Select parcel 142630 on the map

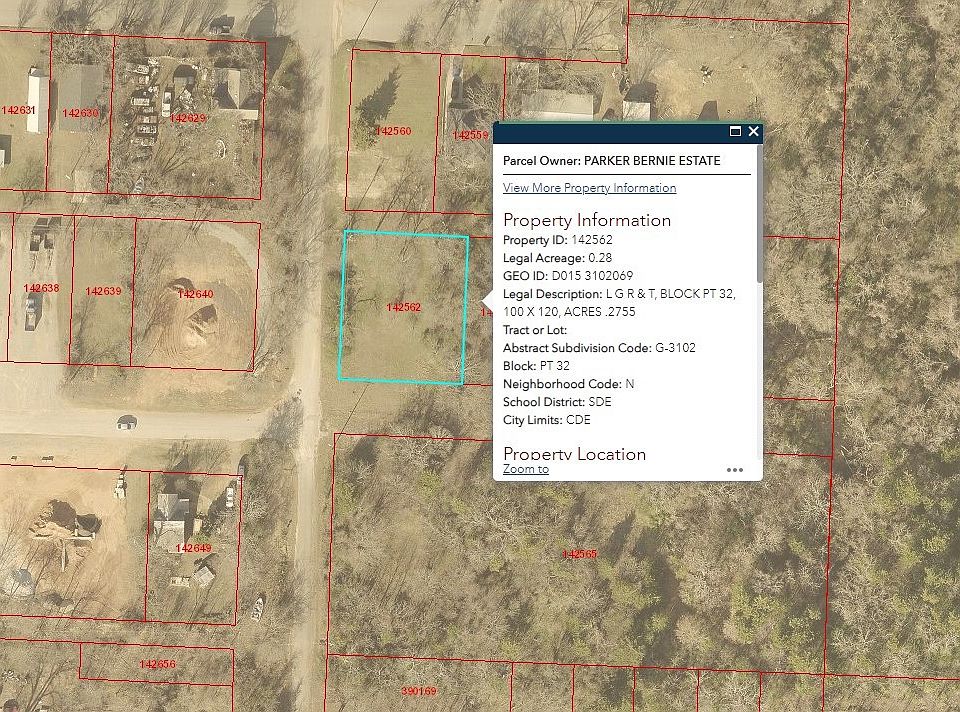point(80,113)
